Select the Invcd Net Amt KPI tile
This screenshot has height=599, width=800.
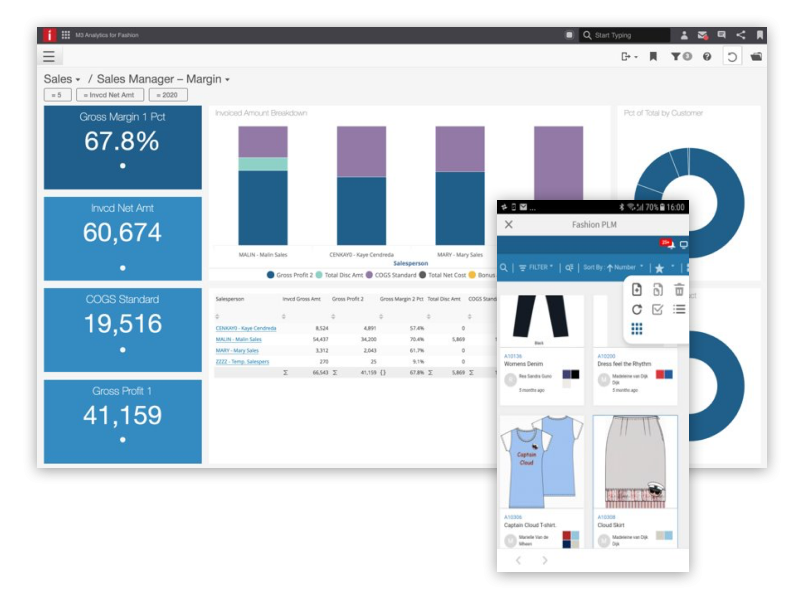(x=122, y=239)
